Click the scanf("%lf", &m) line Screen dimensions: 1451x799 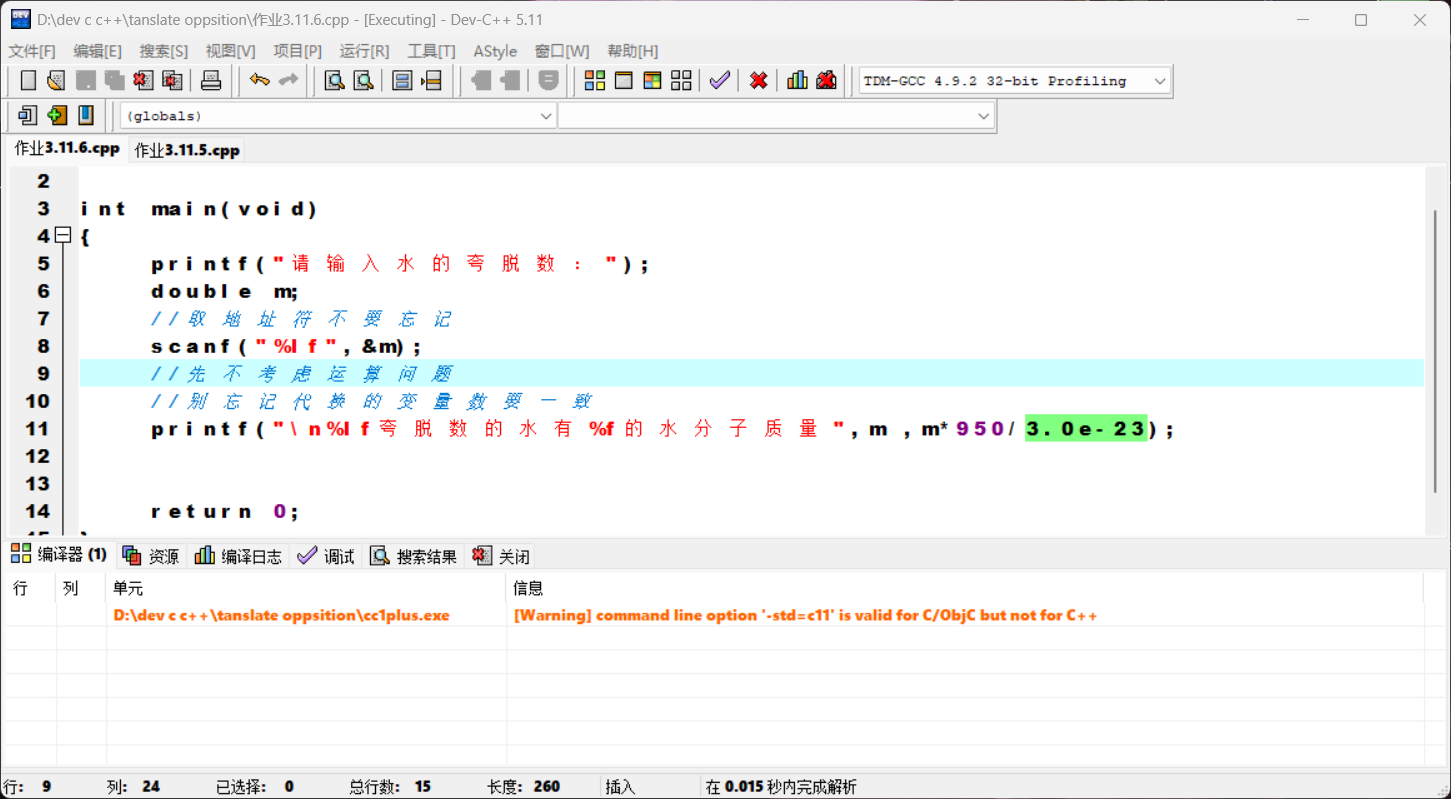(x=286, y=346)
